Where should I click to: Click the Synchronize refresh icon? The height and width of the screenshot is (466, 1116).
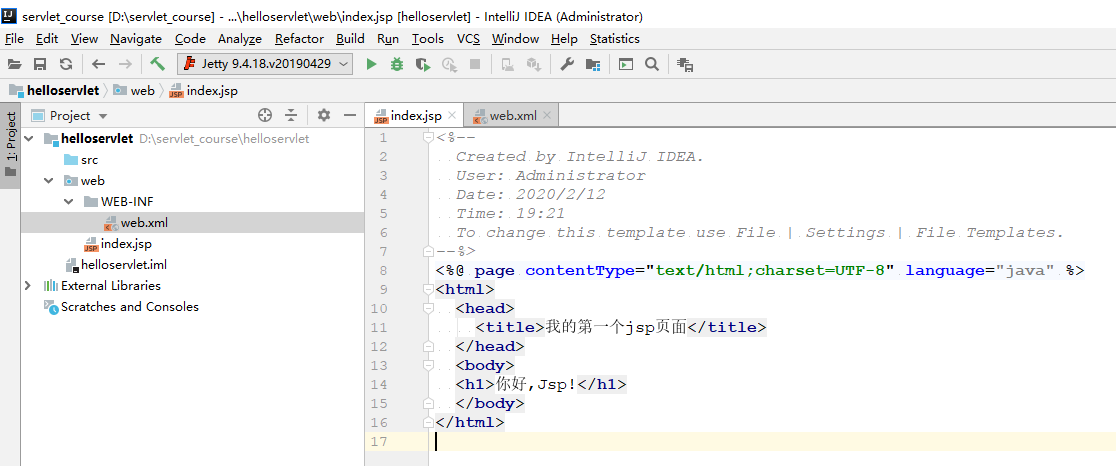pyautogui.click(x=66, y=64)
